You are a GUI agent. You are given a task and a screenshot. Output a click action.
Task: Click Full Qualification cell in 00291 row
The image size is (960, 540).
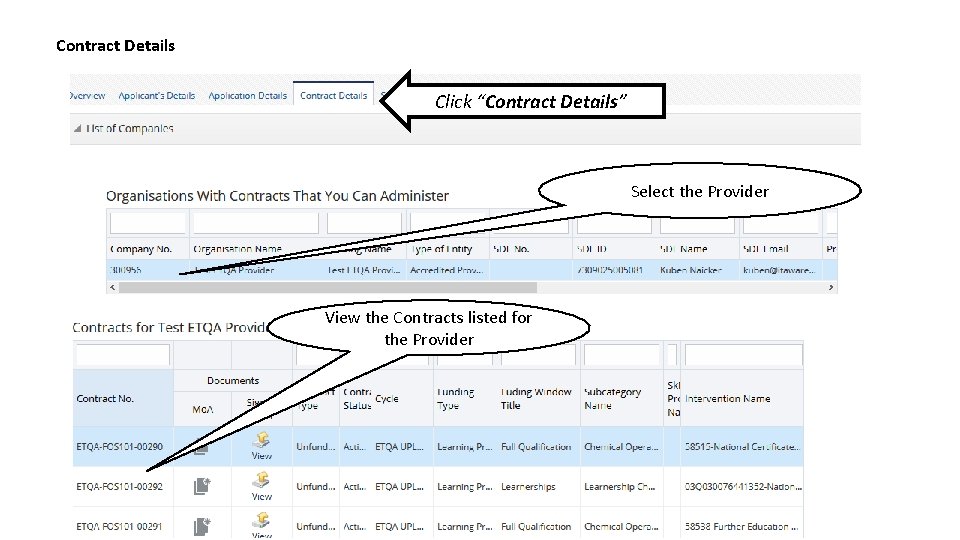point(536,527)
